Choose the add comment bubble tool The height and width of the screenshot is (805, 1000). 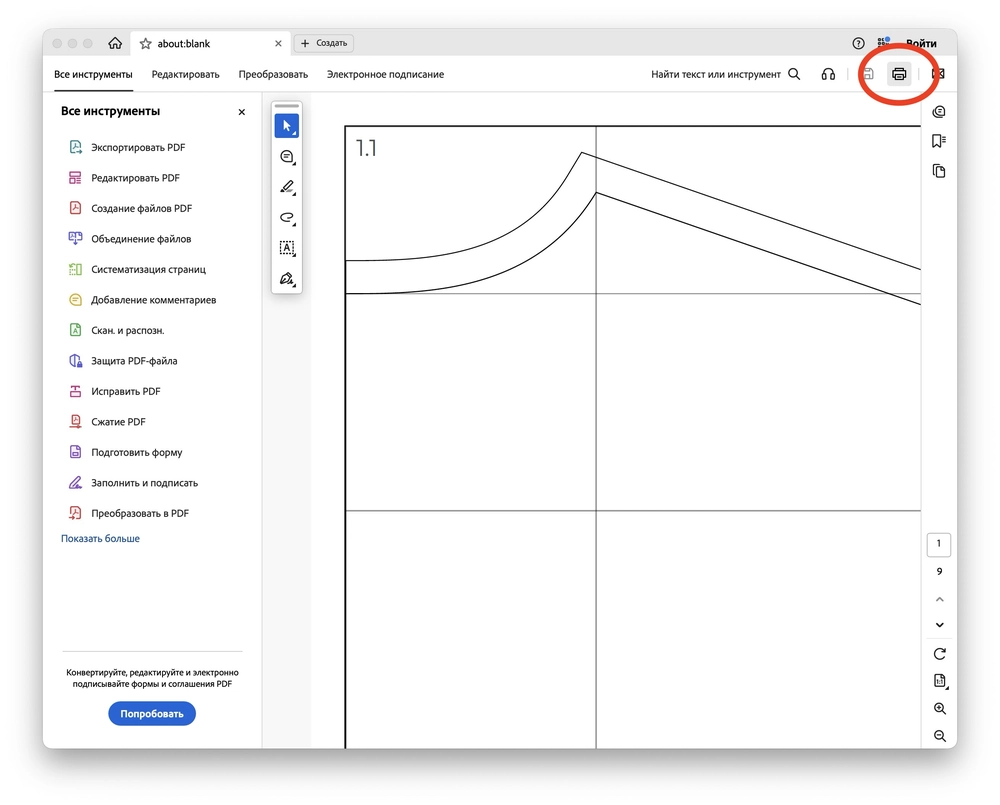[x=287, y=157]
